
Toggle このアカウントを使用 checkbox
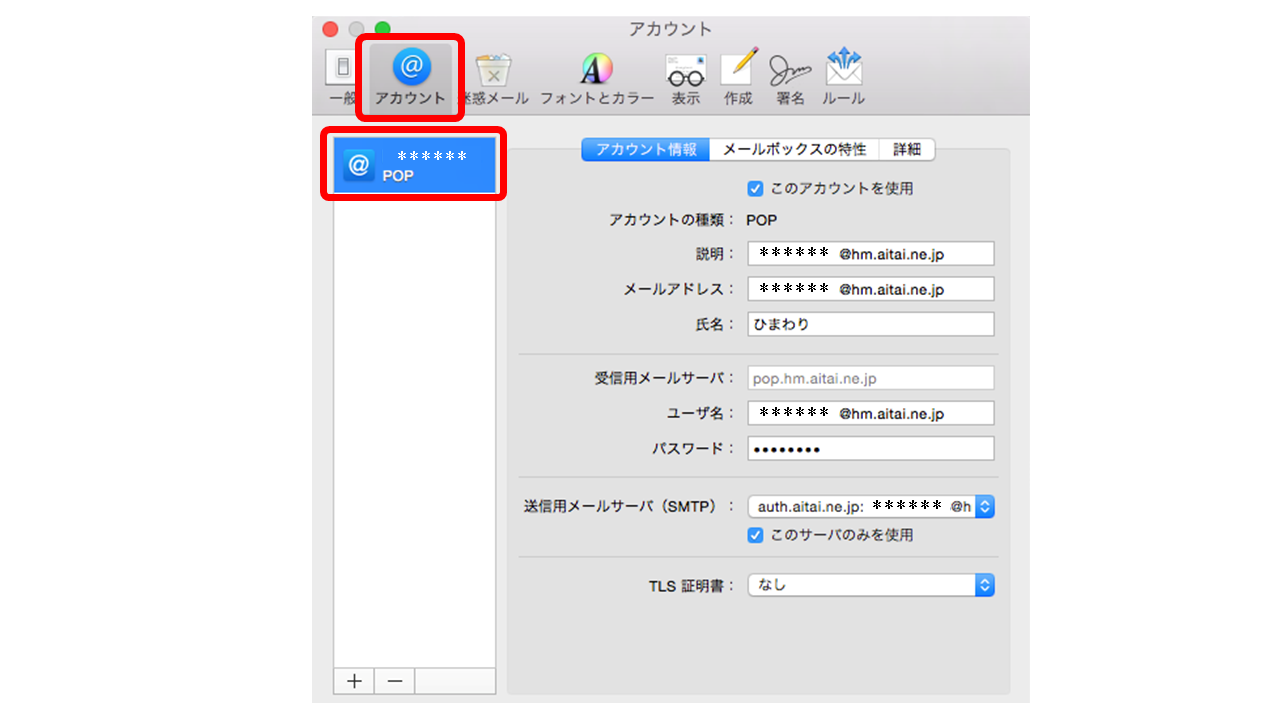pyautogui.click(x=756, y=188)
